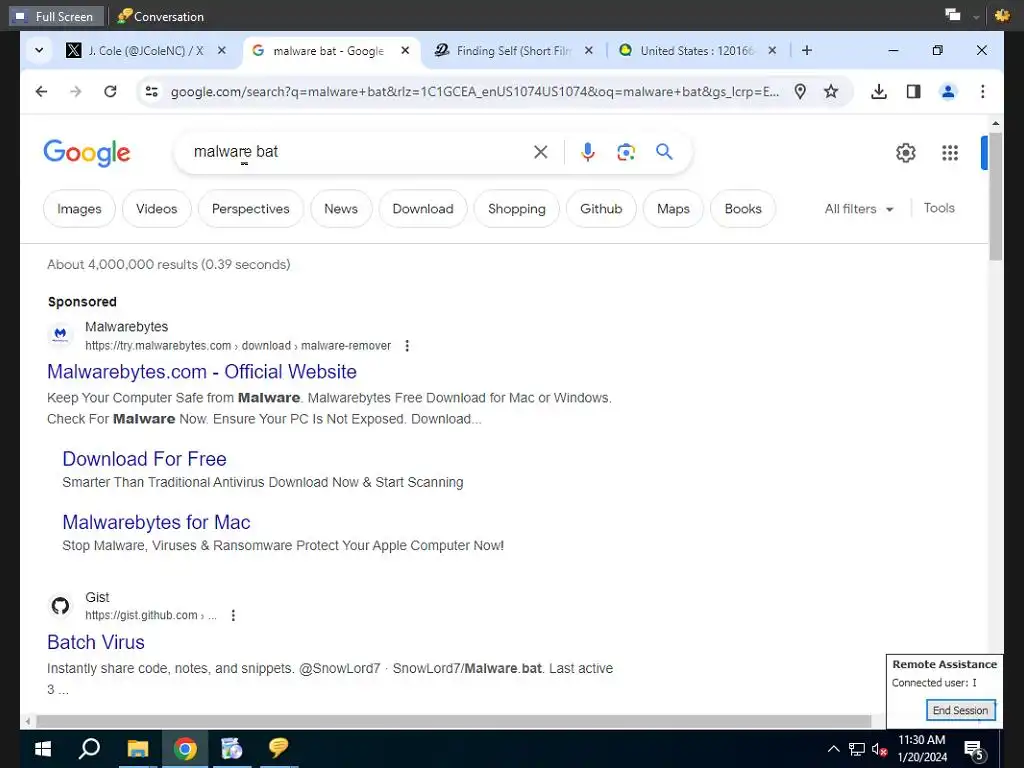Image resolution: width=1024 pixels, height=768 pixels.
Task: Filter results by Perspectives
Action: [251, 209]
